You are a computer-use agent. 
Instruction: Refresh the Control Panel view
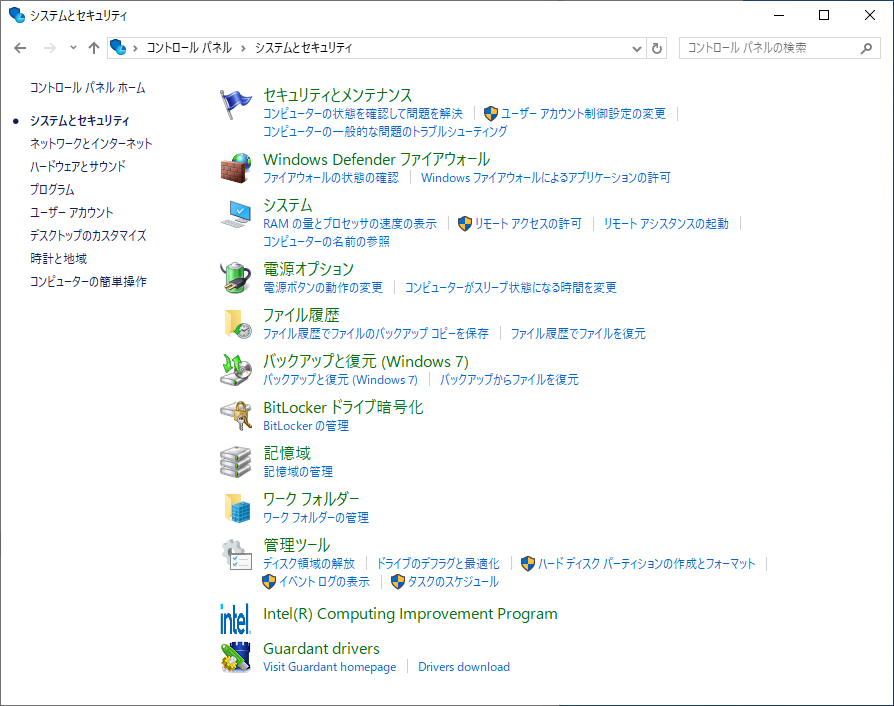tap(657, 48)
